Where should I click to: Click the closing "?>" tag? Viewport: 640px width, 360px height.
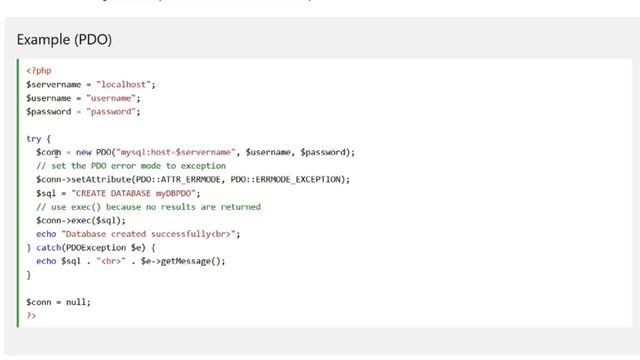[x=31, y=316]
